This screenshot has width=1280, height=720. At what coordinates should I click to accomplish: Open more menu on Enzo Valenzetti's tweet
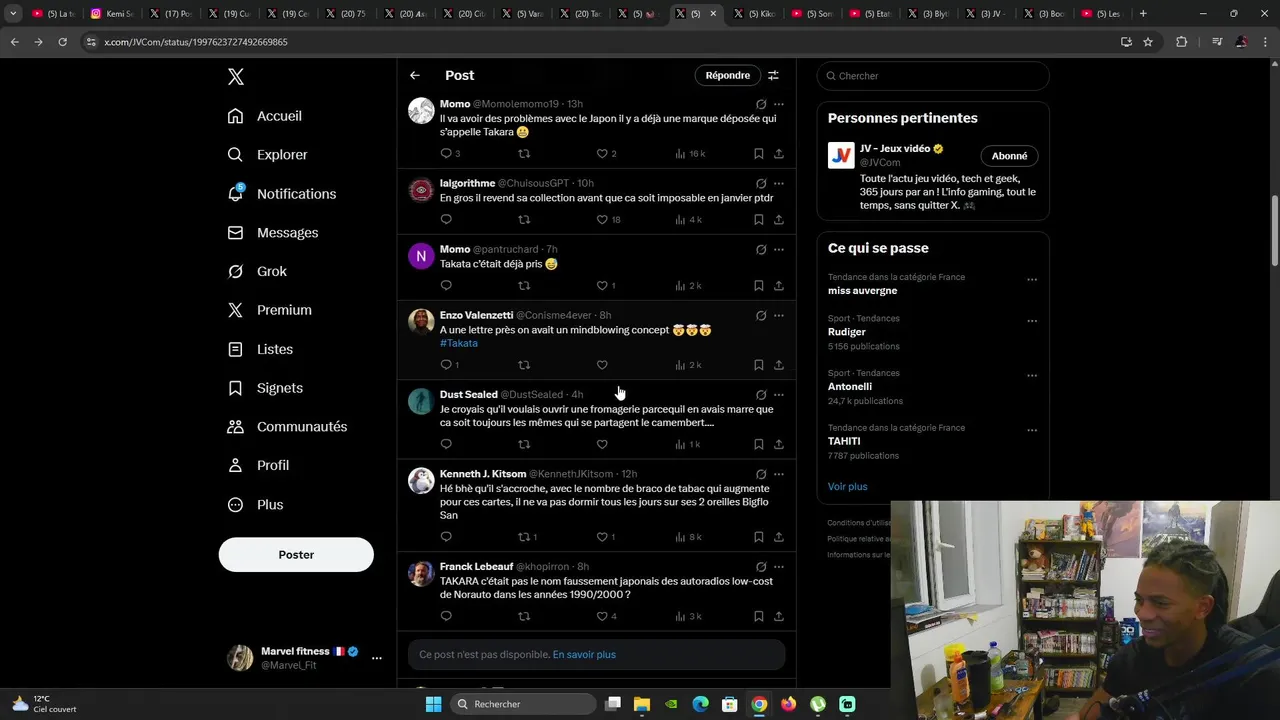(x=779, y=315)
